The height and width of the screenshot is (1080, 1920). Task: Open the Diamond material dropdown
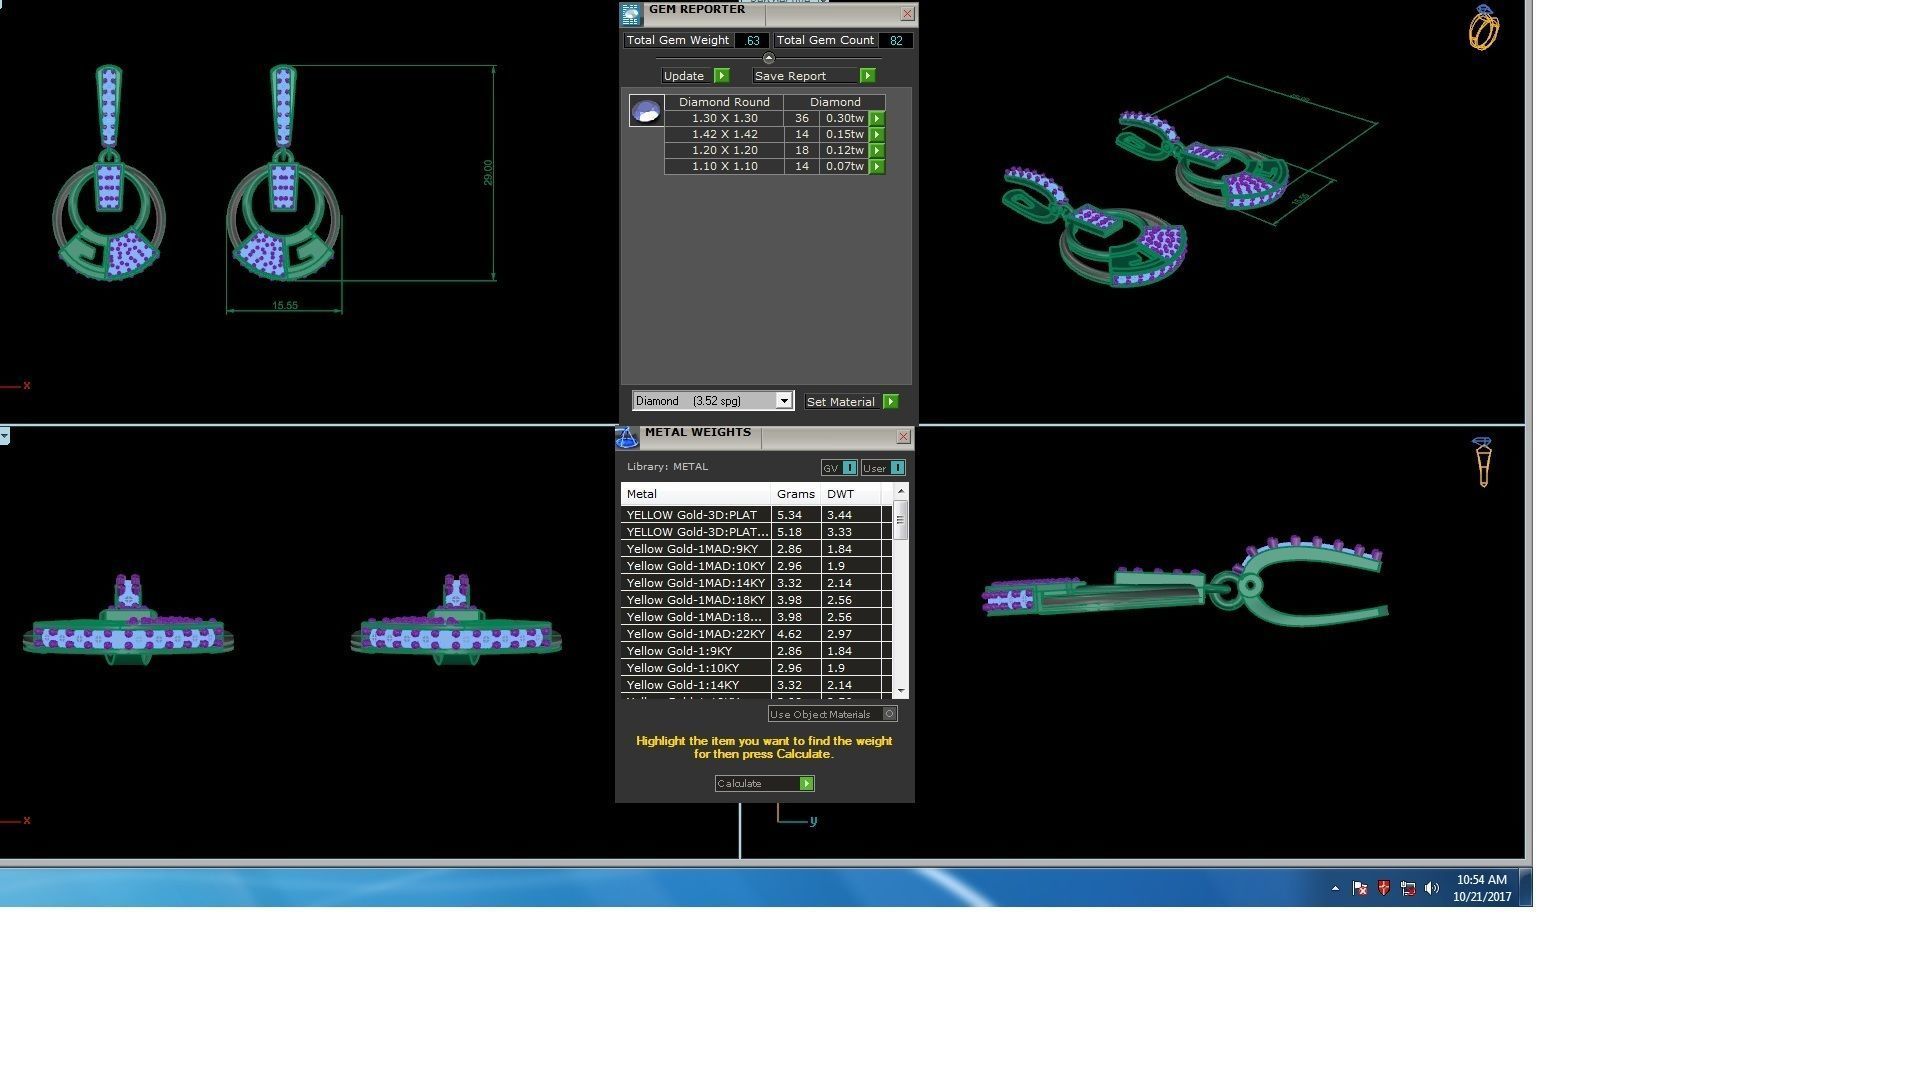pos(784,401)
